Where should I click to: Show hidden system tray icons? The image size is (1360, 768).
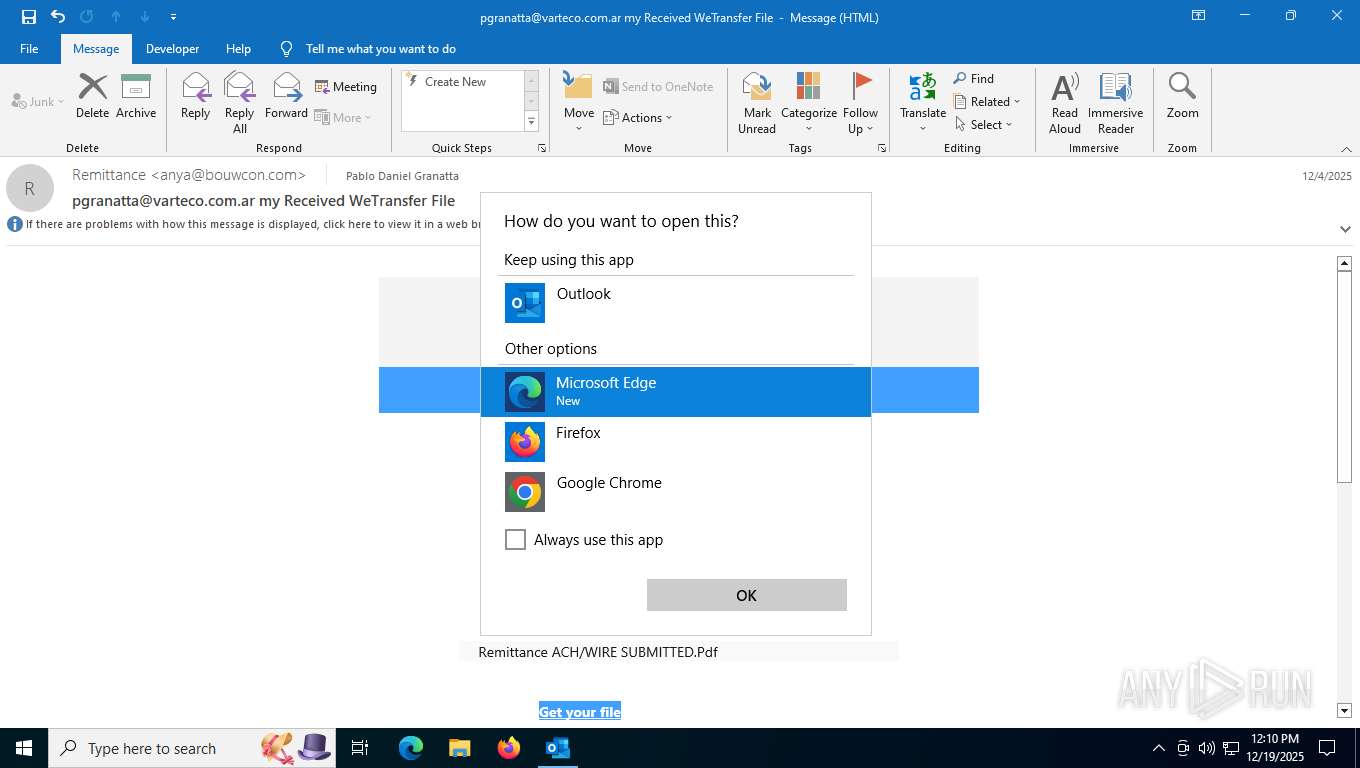click(1159, 748)
